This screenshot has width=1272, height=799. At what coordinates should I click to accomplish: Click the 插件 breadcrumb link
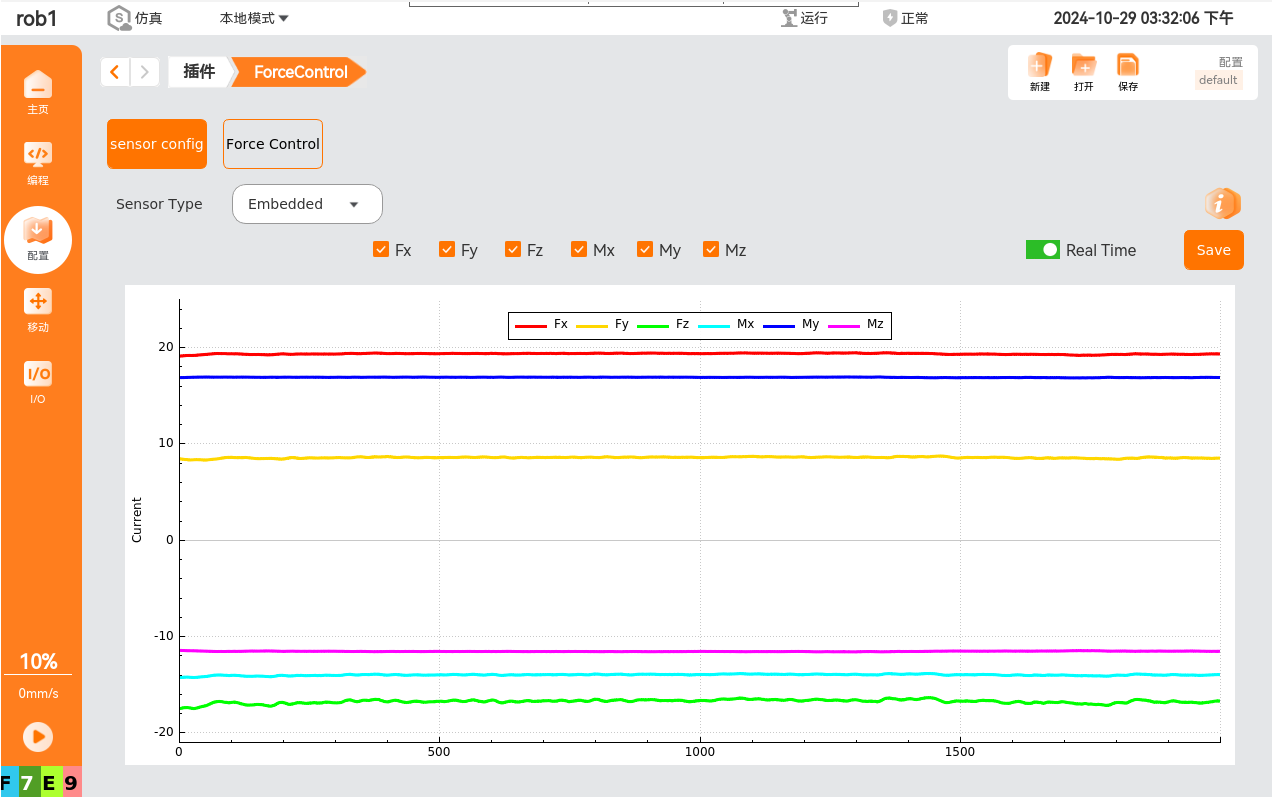[199, 72]
